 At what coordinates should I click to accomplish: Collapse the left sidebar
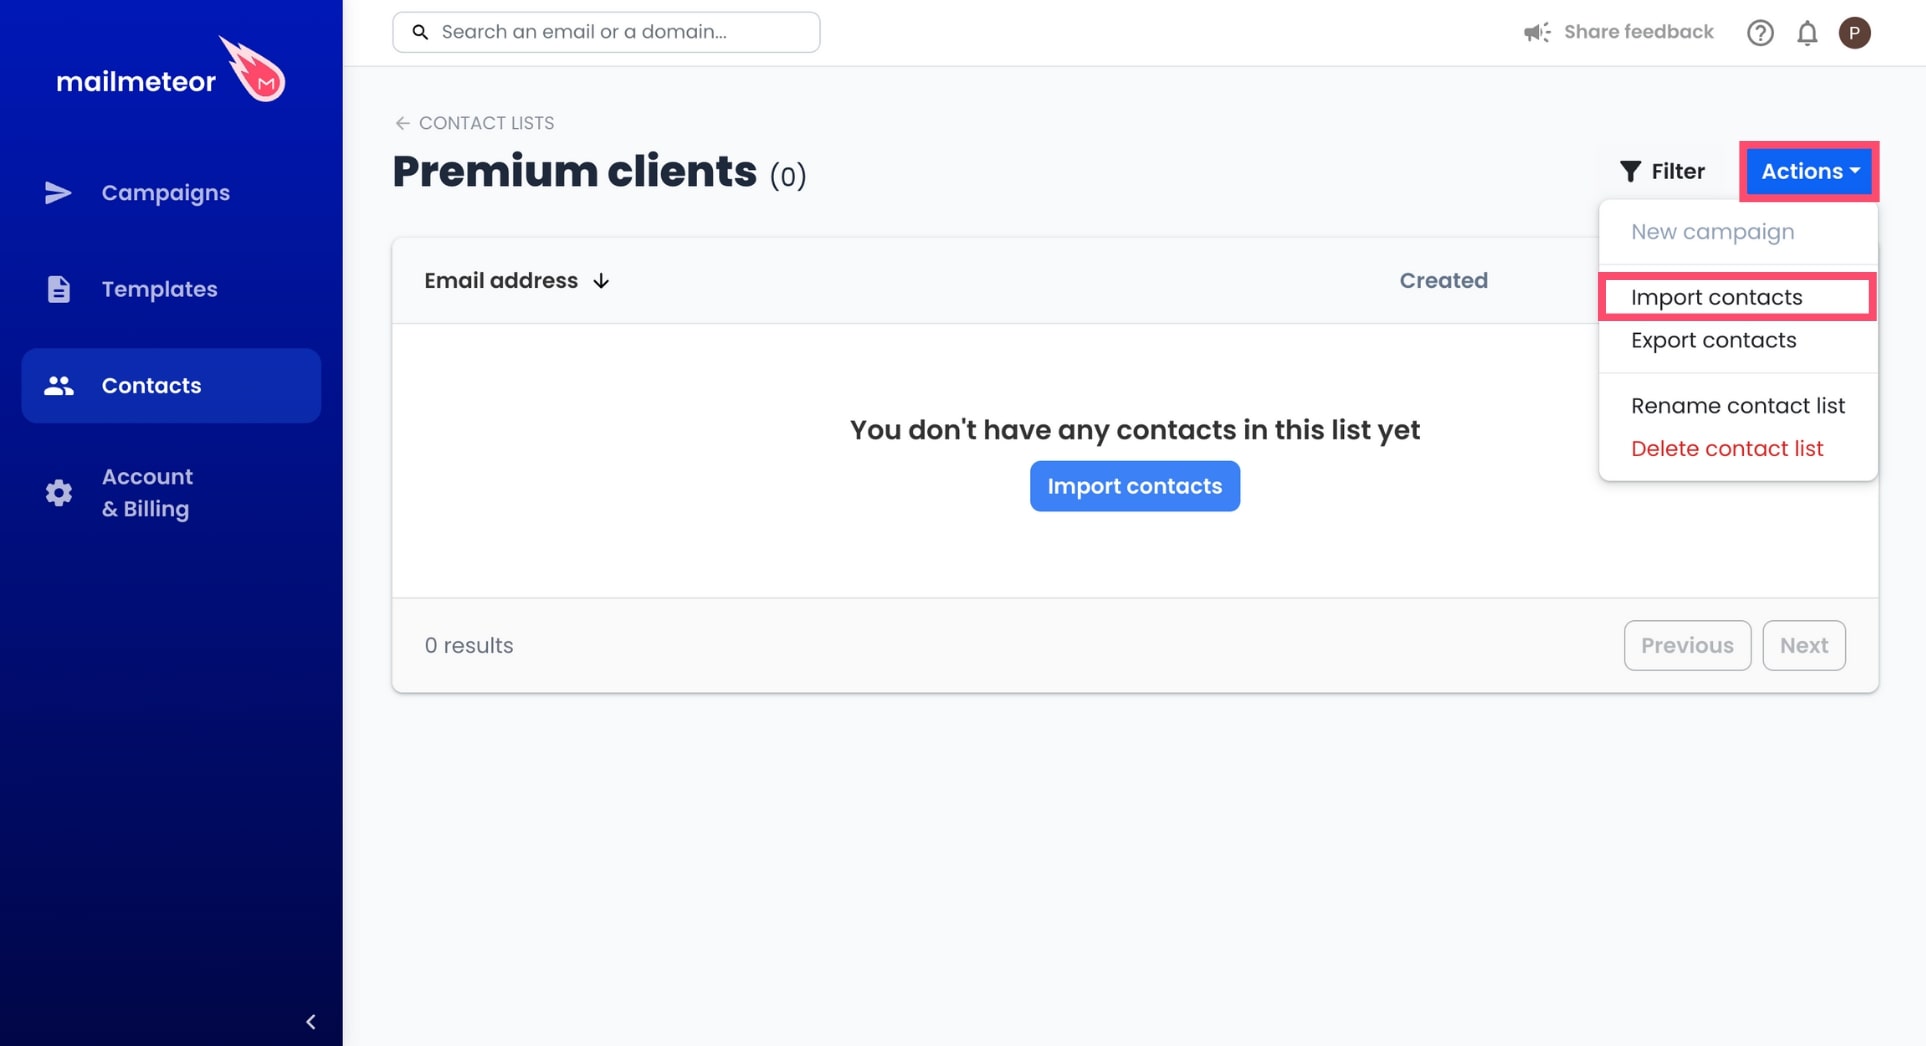(x=310, y=1021)
